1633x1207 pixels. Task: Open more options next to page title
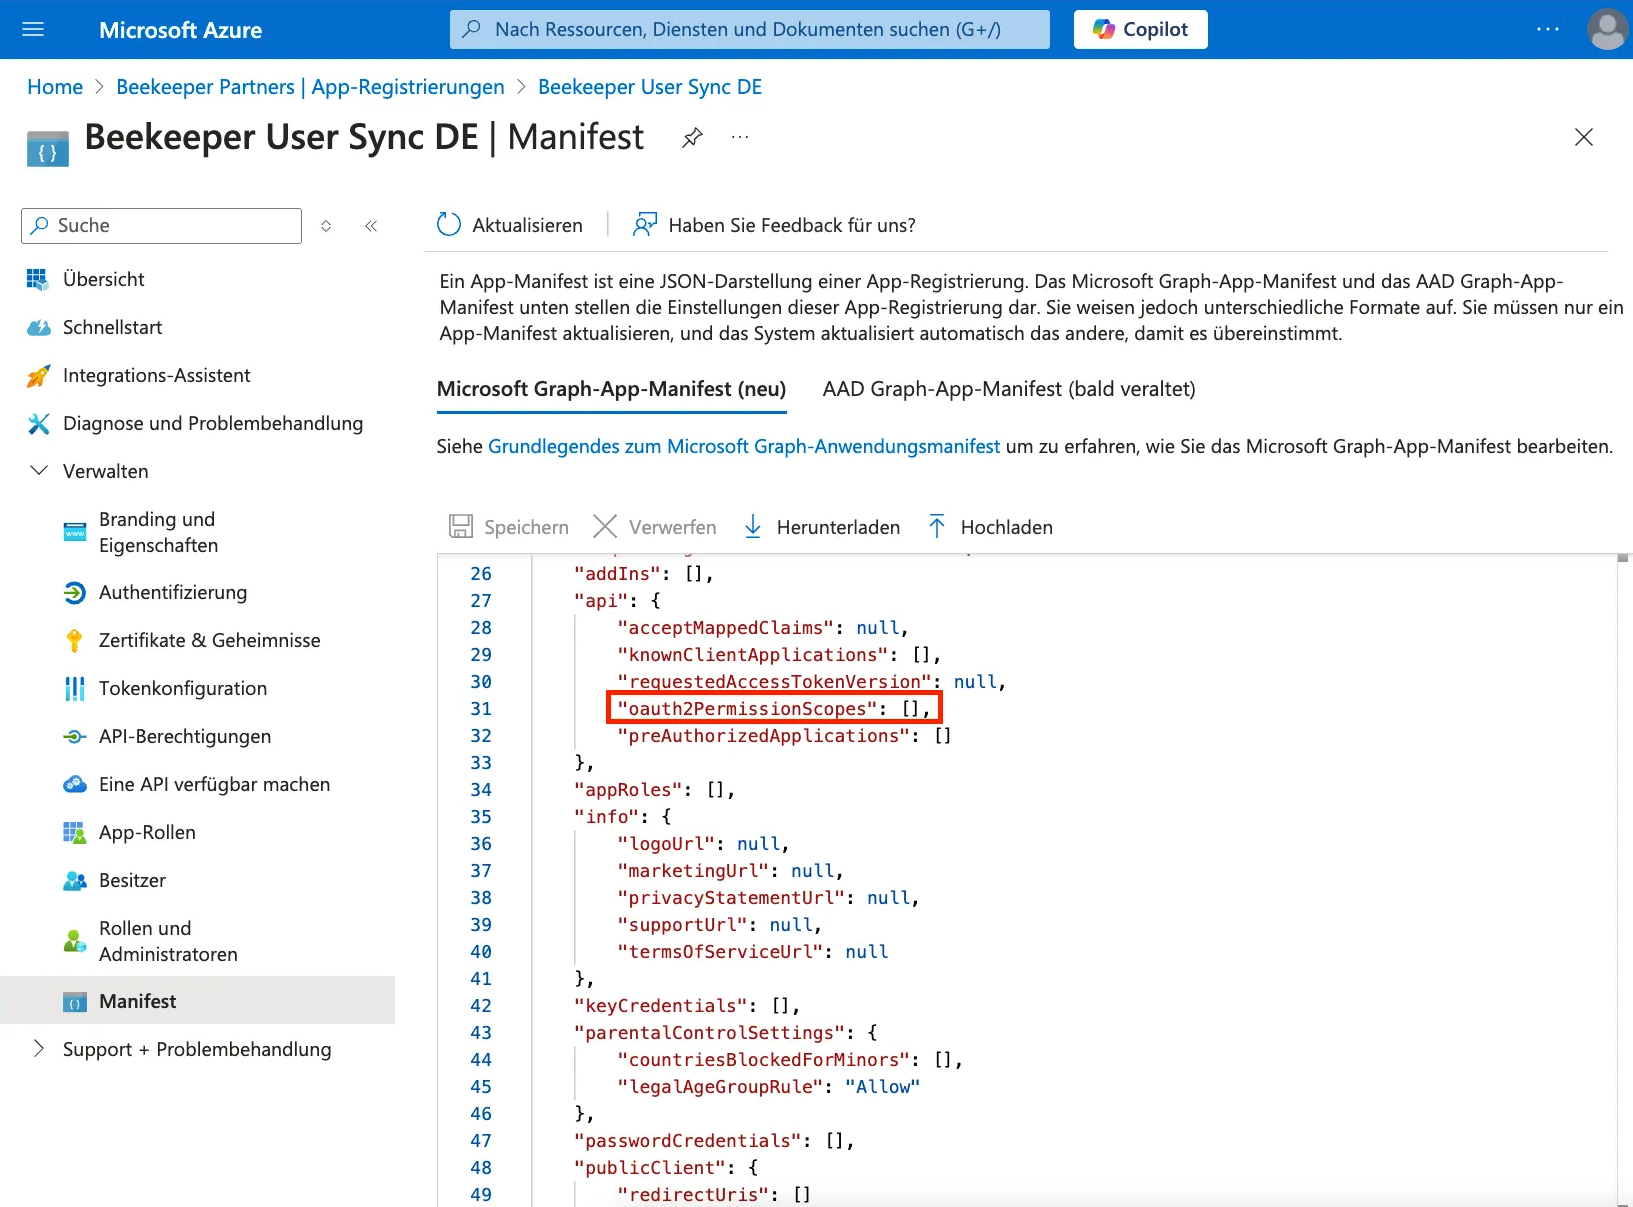pos(740,137)
